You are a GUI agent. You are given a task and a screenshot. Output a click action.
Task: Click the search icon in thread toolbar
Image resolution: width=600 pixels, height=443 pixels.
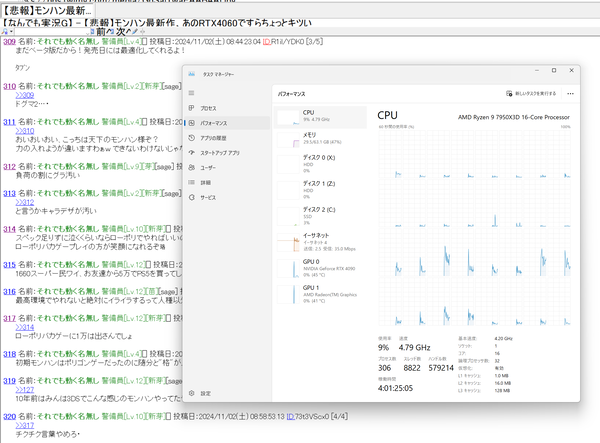click(5, 32)
